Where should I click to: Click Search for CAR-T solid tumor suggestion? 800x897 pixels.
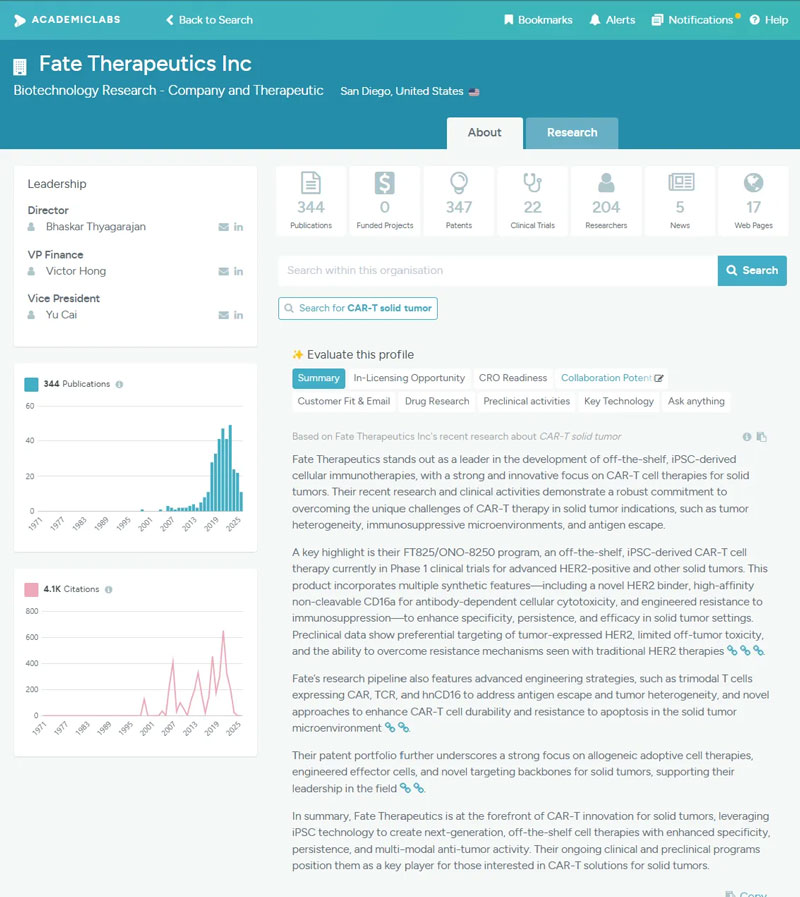(358, 308)
